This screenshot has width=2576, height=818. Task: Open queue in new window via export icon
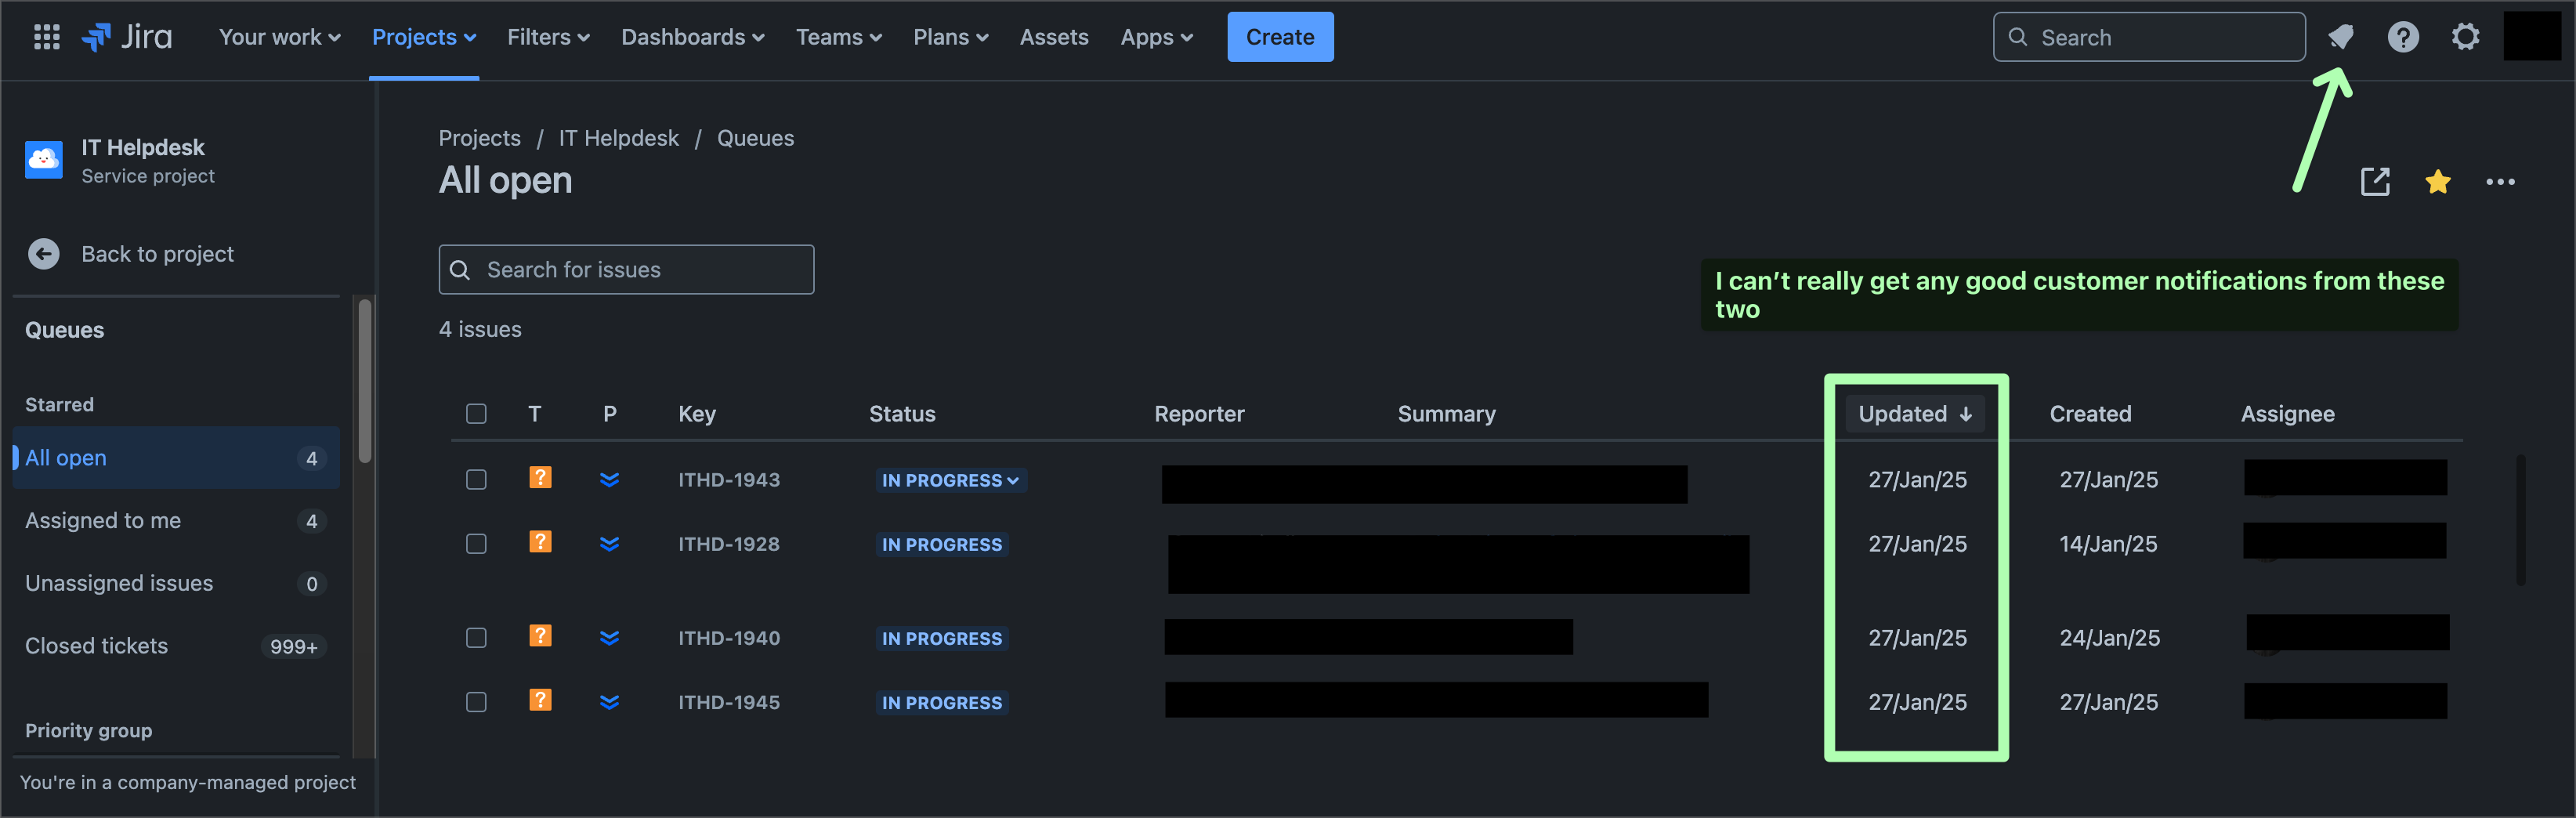tap(2375, 181)
